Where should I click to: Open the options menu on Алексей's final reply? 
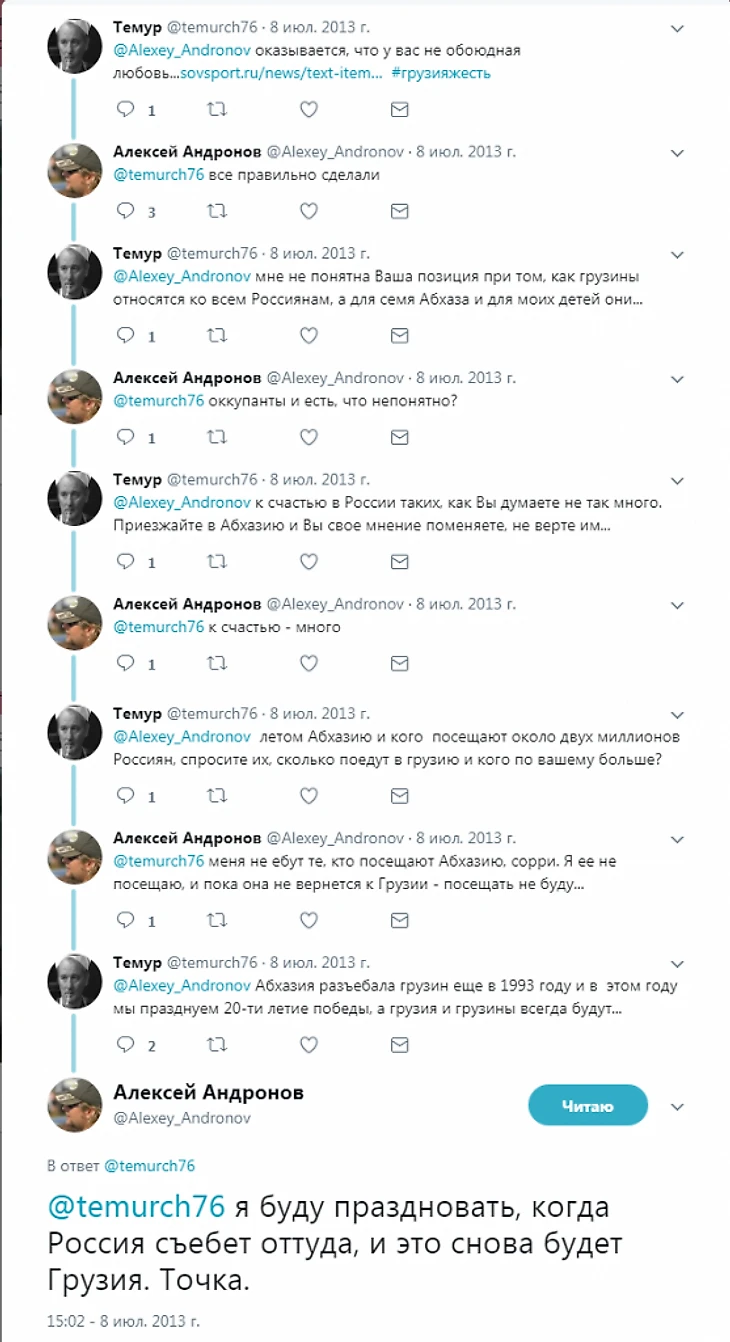point(677,1108)
